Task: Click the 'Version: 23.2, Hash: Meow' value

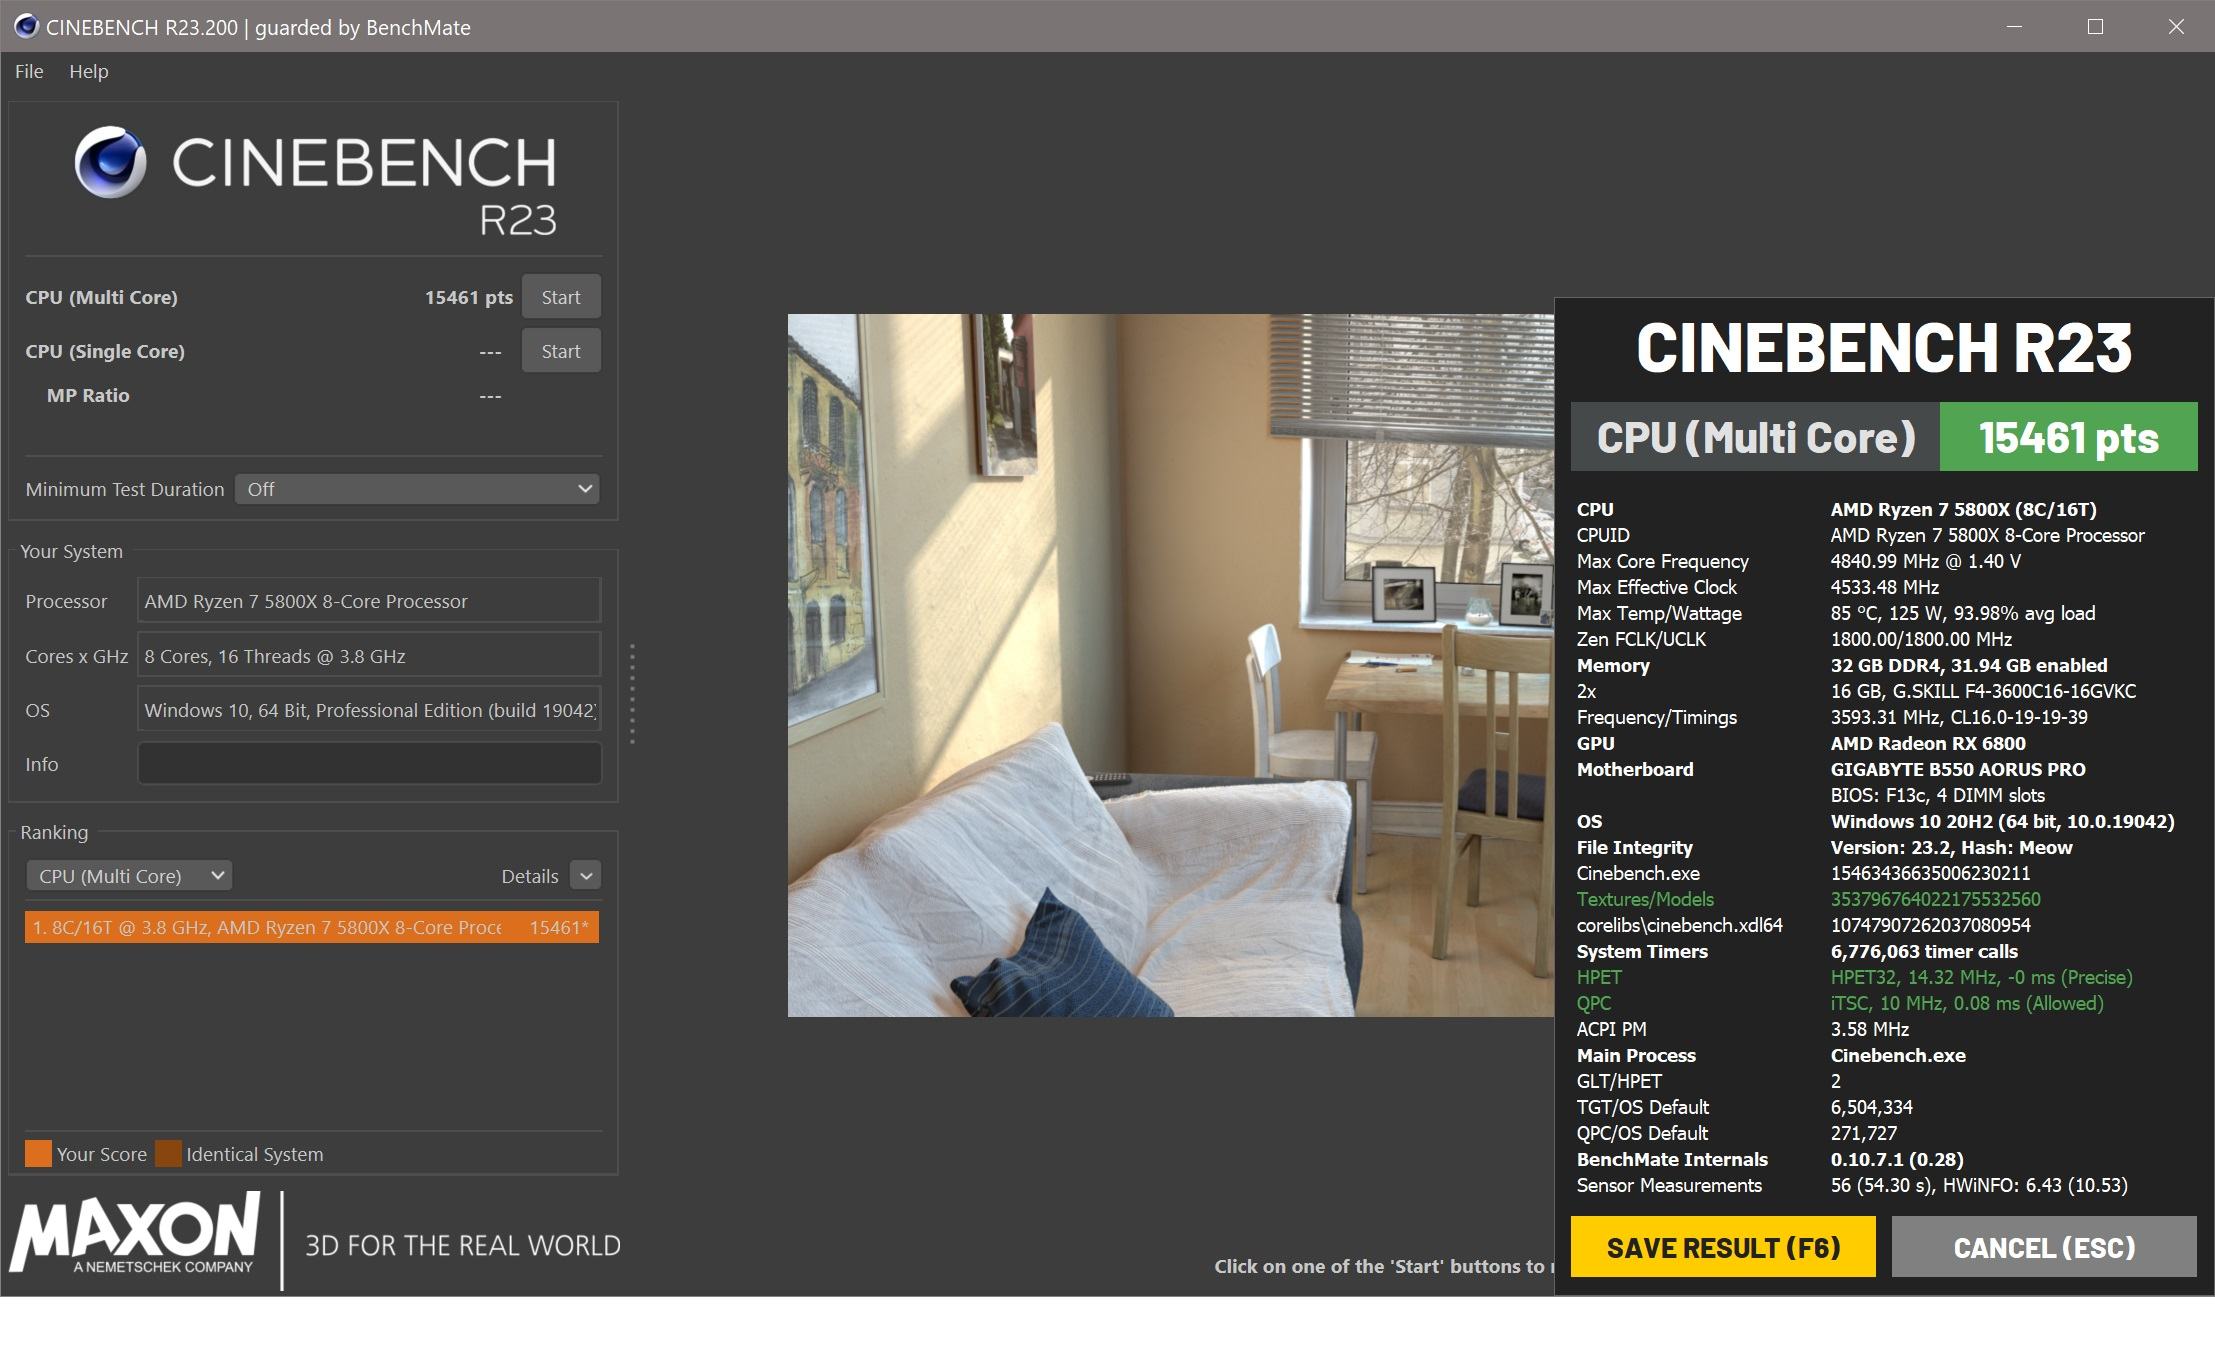Action: [x=1951, y=847]
